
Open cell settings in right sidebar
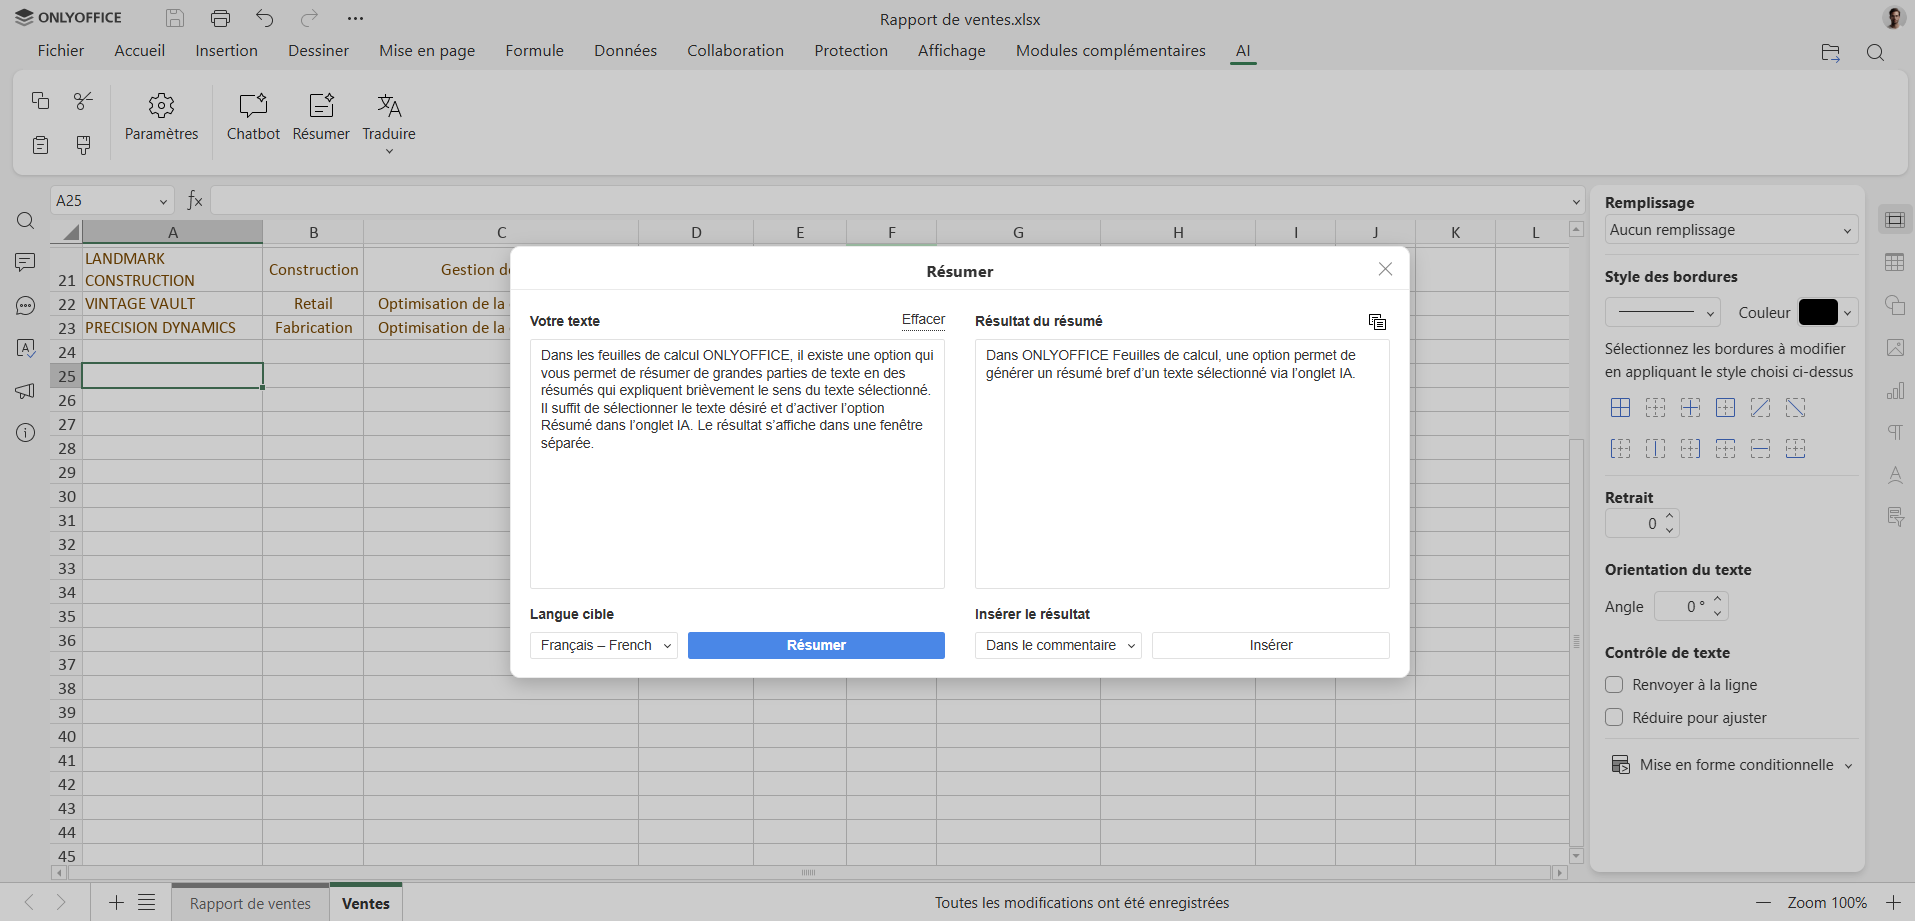(x=1895, y=220)
